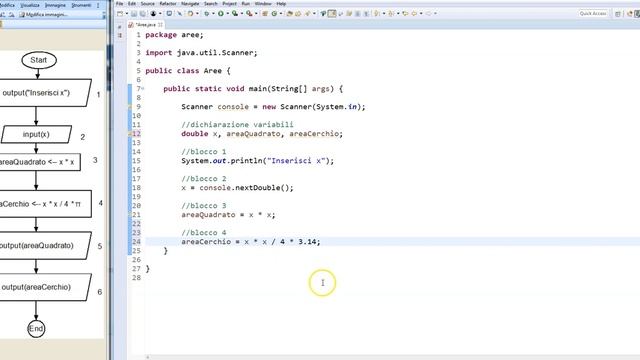
Task: Click the New Java Class icon
Action: (274, 13)
